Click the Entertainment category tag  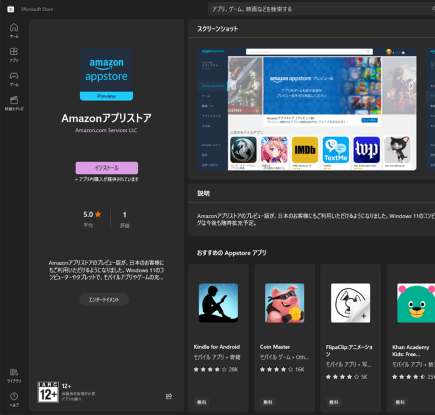[x=104, y=300]
